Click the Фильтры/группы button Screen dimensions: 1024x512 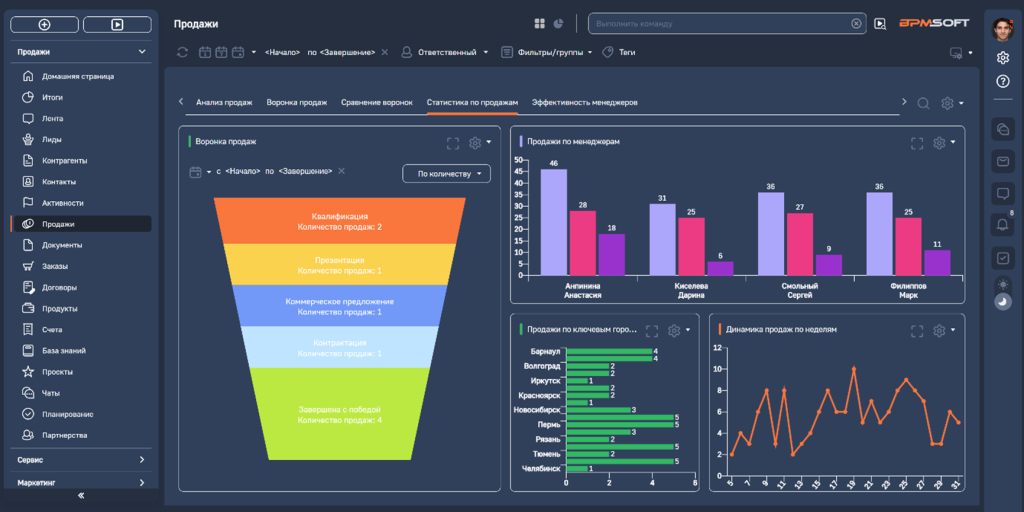pyautogui.click(x=547, y=52)
